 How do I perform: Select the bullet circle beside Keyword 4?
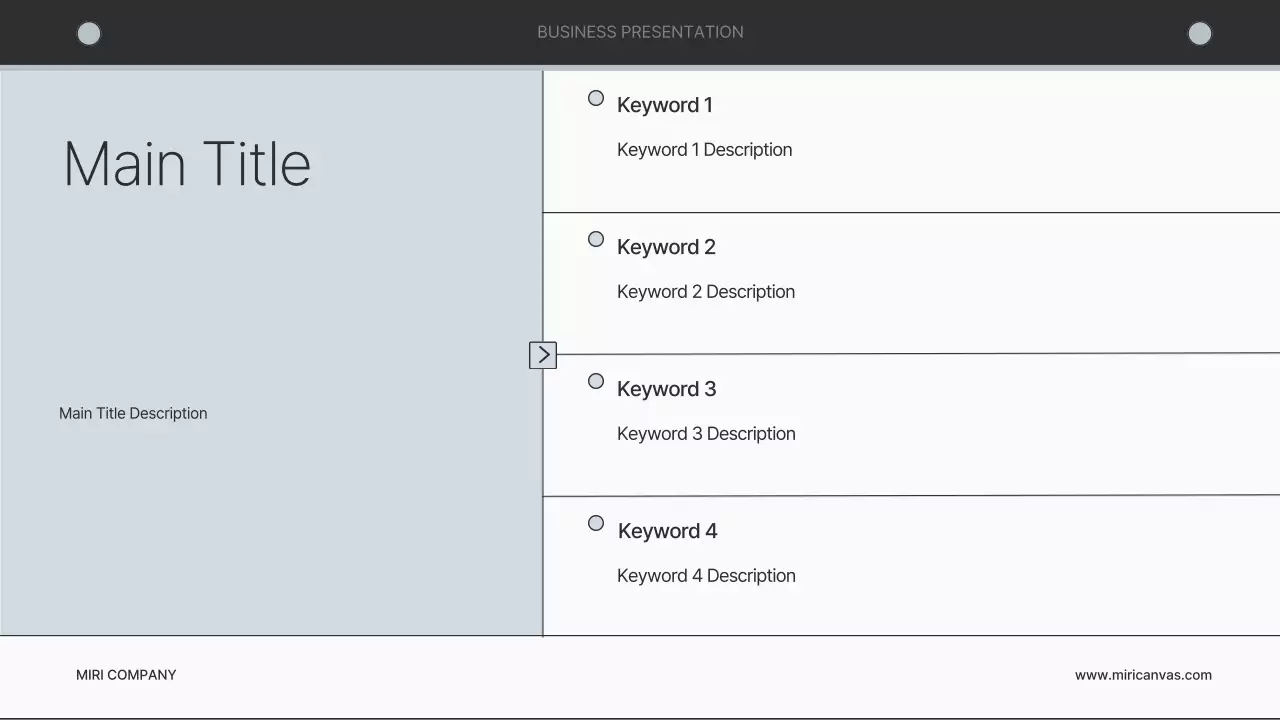[x=596, y=523]
